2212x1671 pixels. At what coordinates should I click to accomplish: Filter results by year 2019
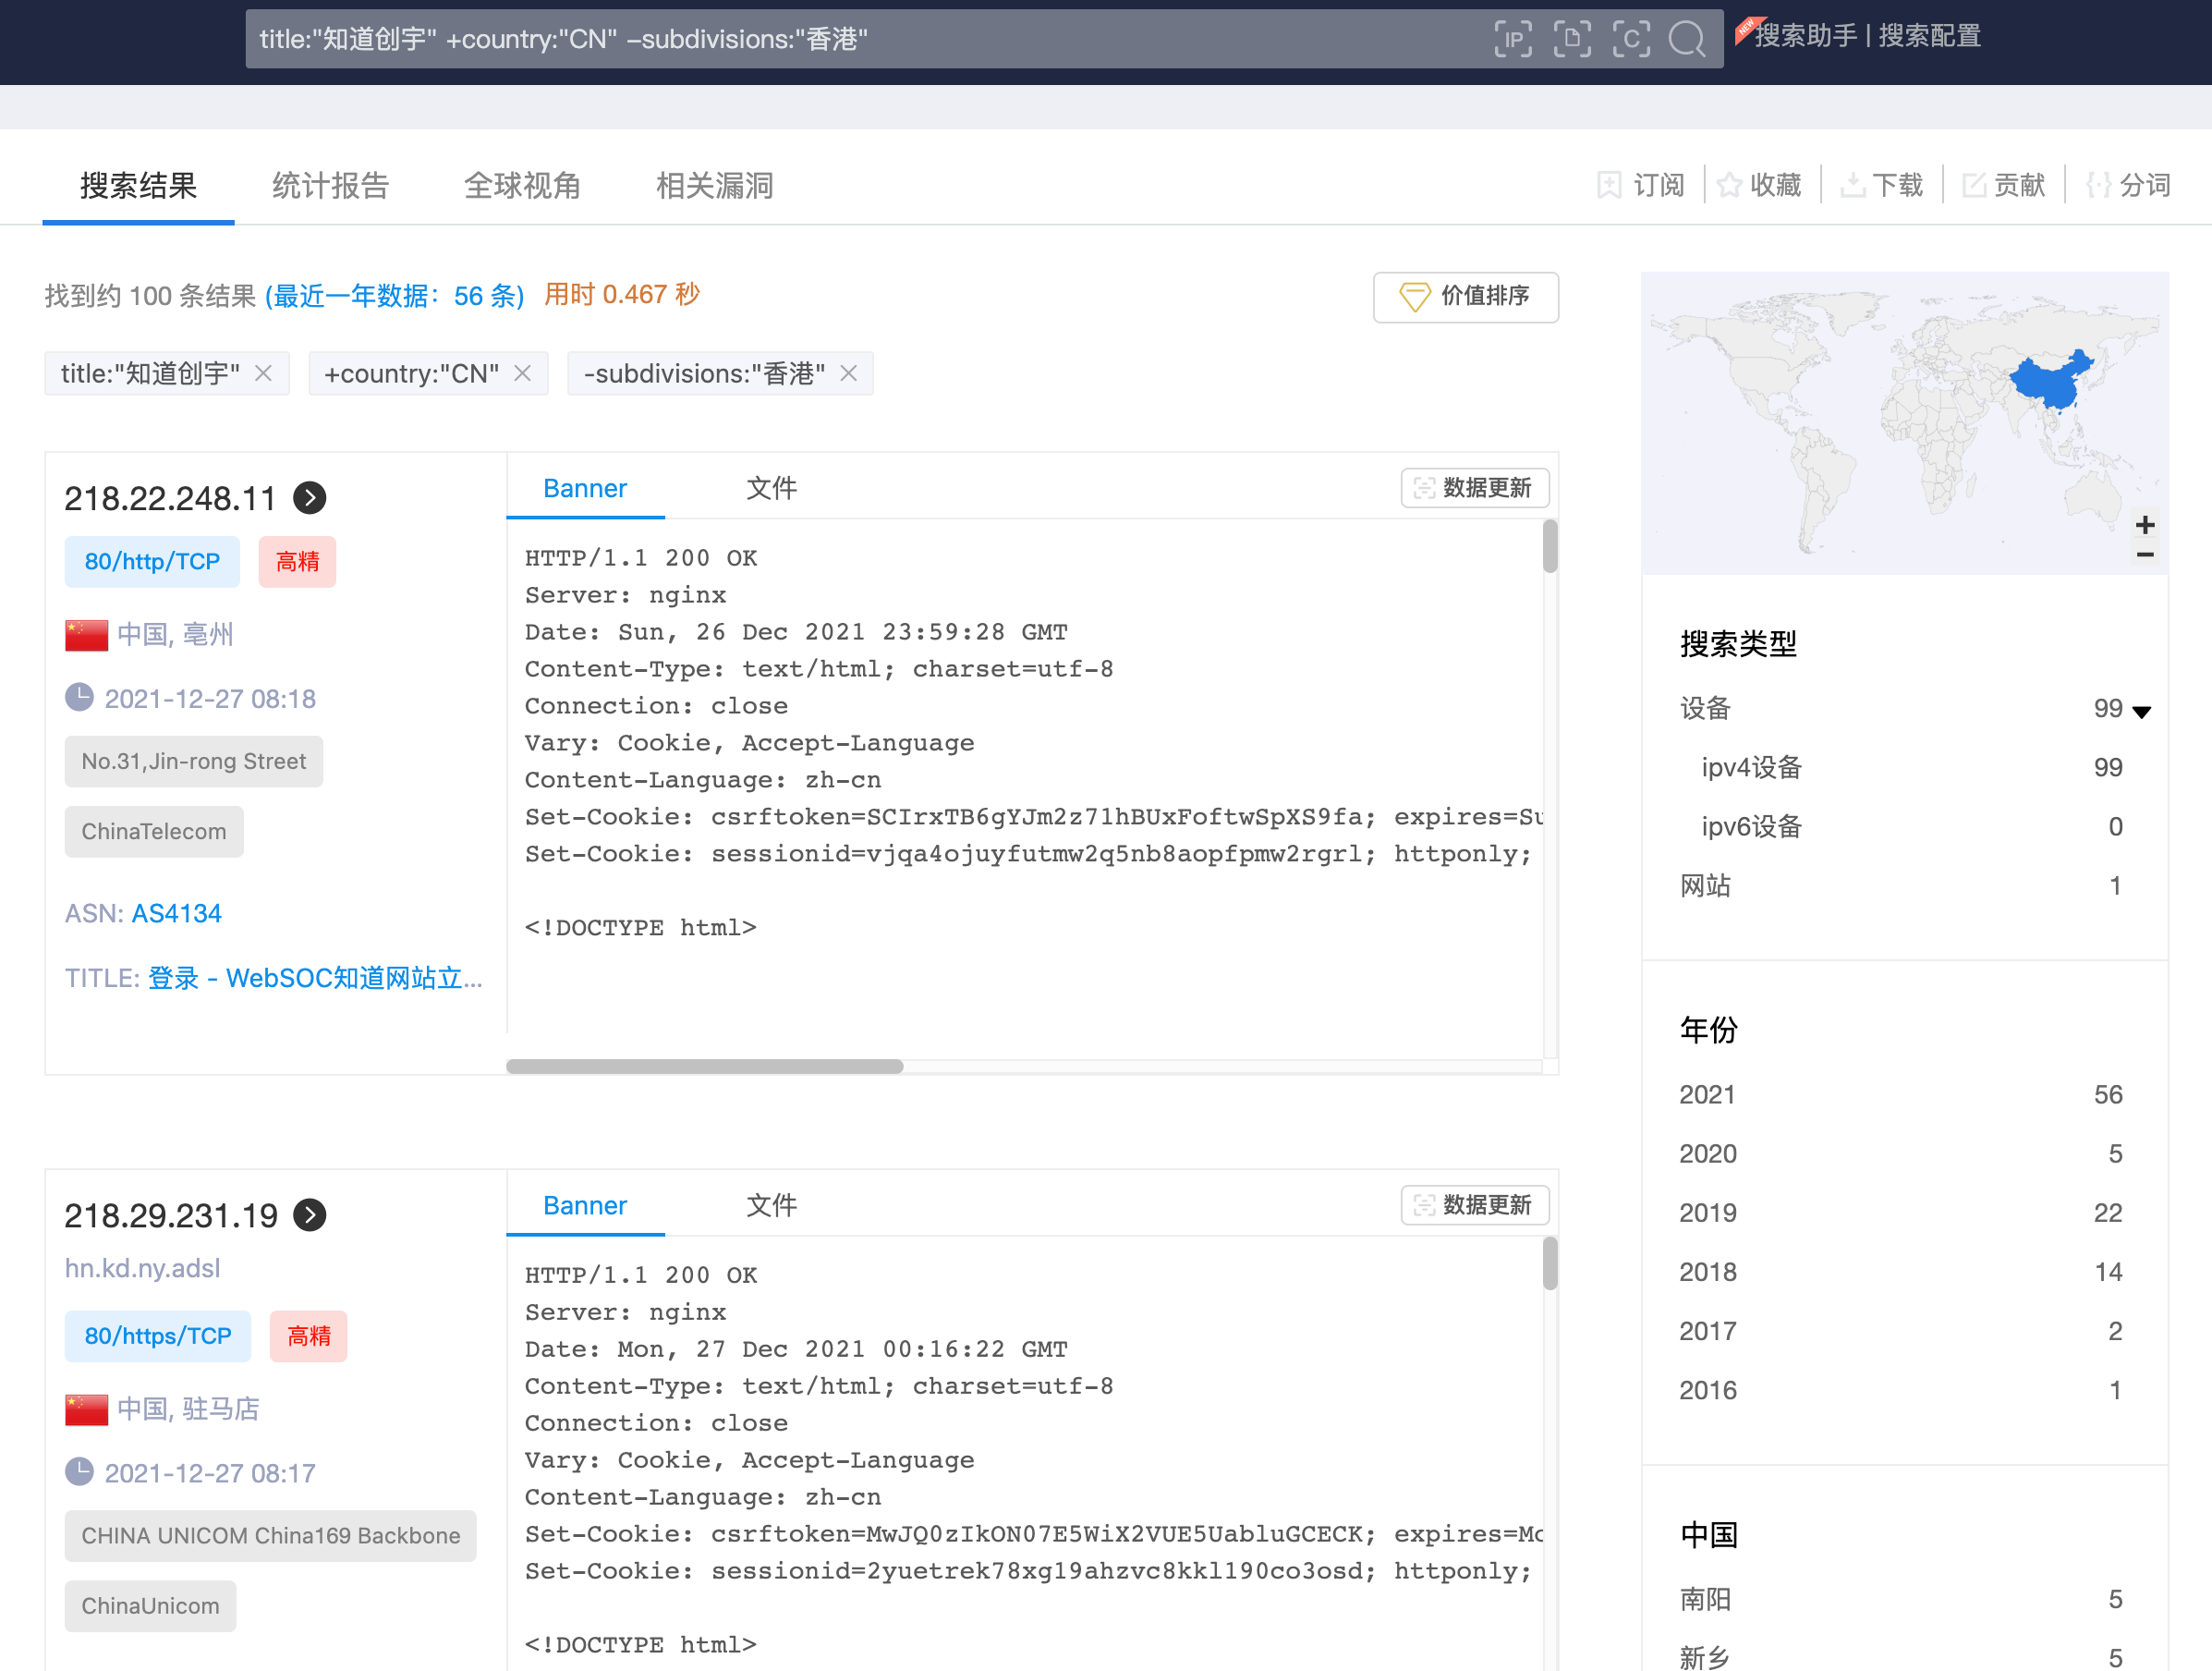[1708, 1212]
